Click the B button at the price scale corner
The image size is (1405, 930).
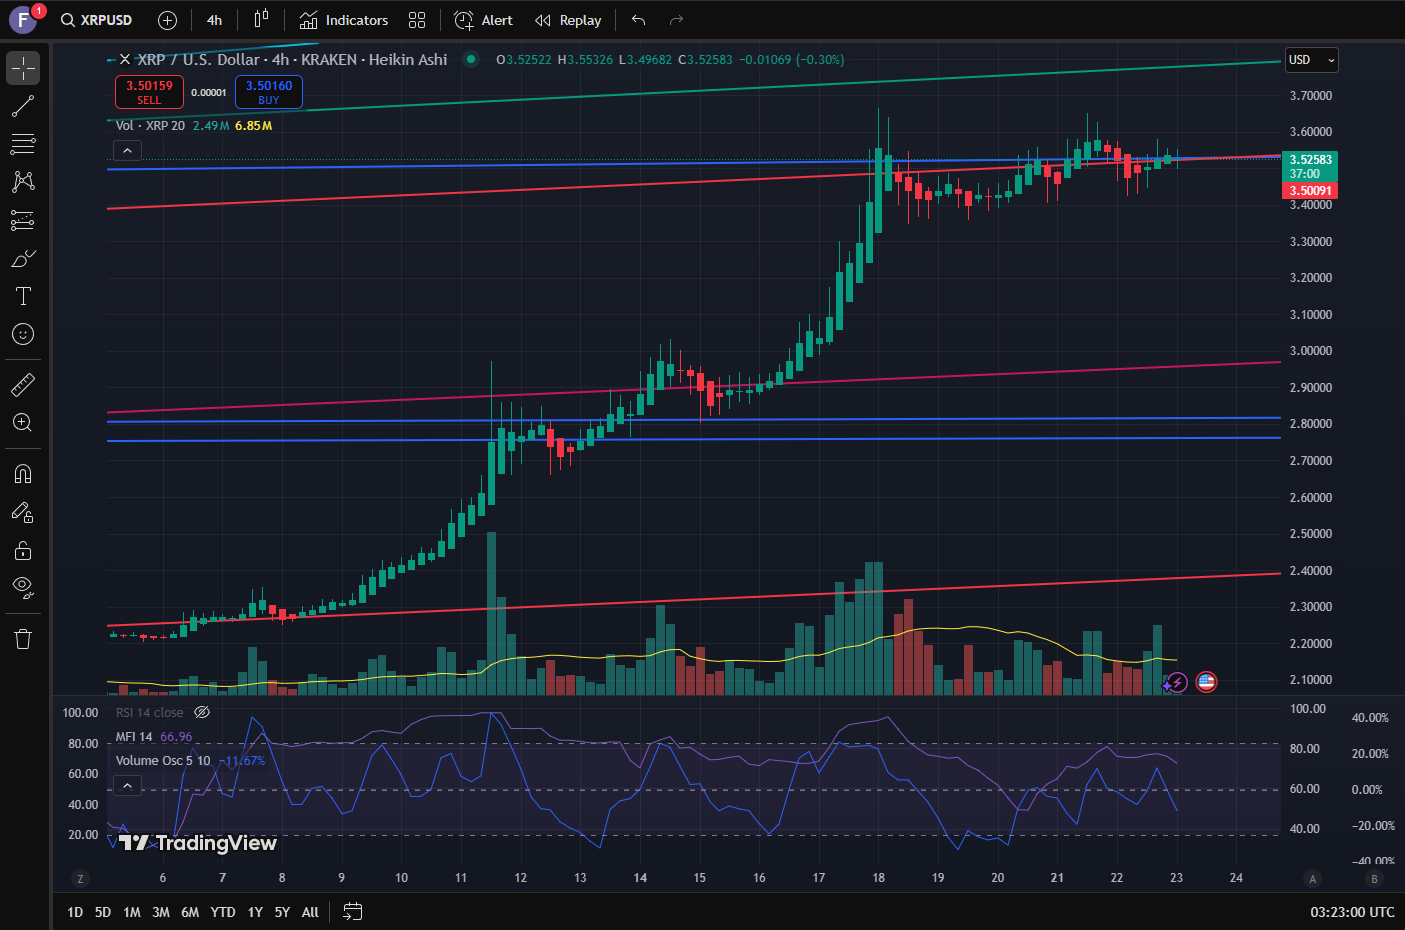pos(1374,879)
